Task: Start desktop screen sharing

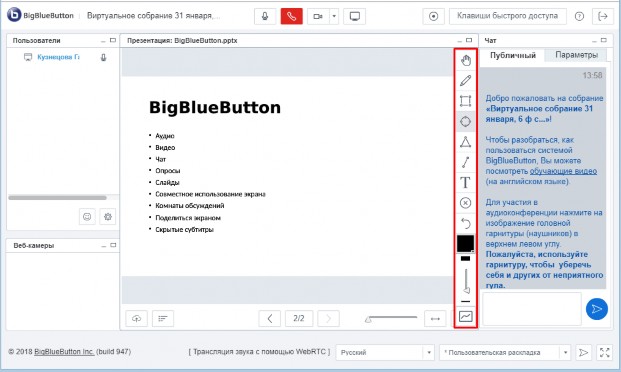Action: coord(354,16)
